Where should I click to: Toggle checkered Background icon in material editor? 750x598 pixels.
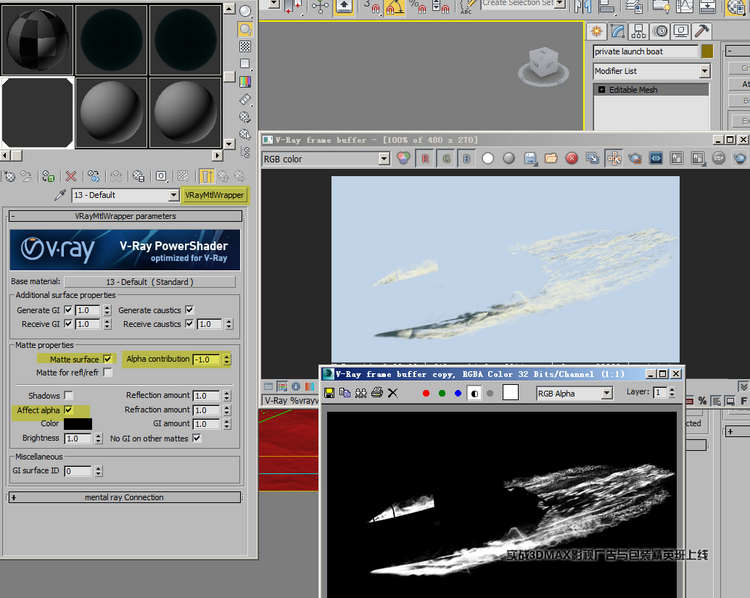pyautogui.click(x=245, y=46)
